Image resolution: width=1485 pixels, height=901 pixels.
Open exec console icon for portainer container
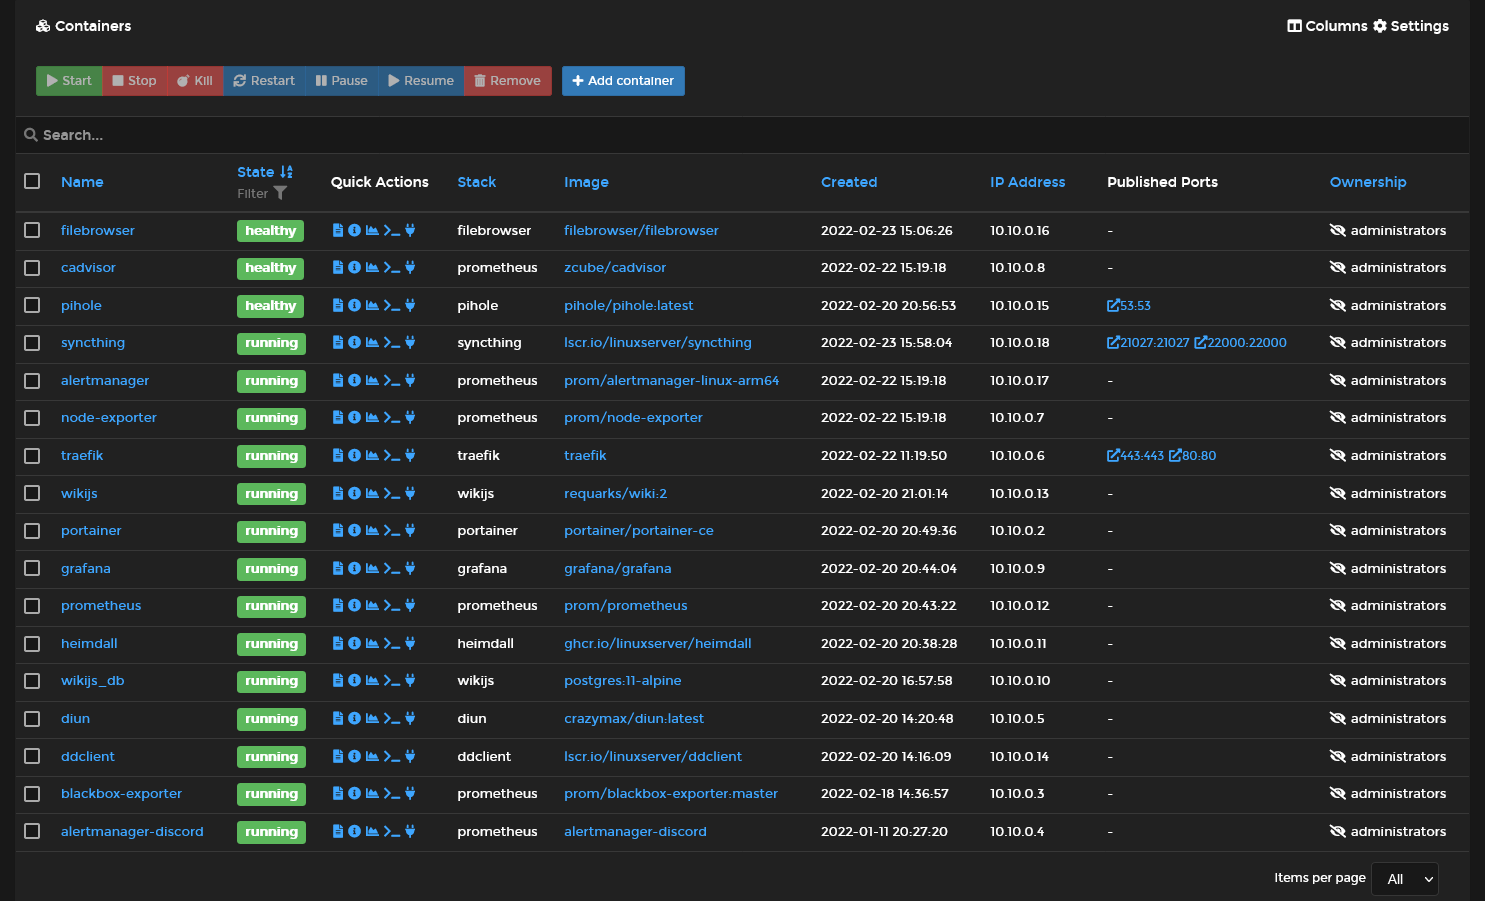[392, 531]
